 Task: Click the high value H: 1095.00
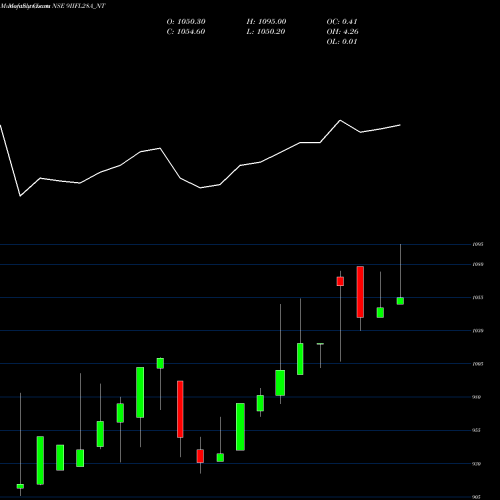[x=266, y=22]
